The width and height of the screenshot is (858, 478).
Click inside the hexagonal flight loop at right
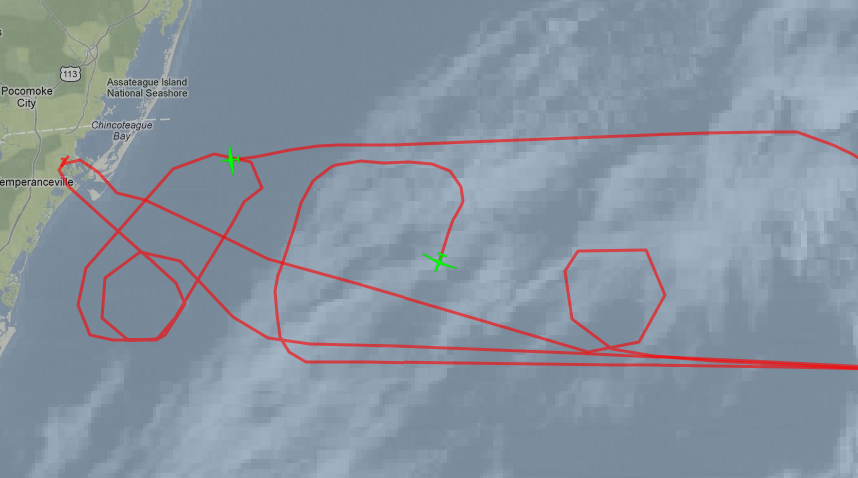click(x=614, y=298)
